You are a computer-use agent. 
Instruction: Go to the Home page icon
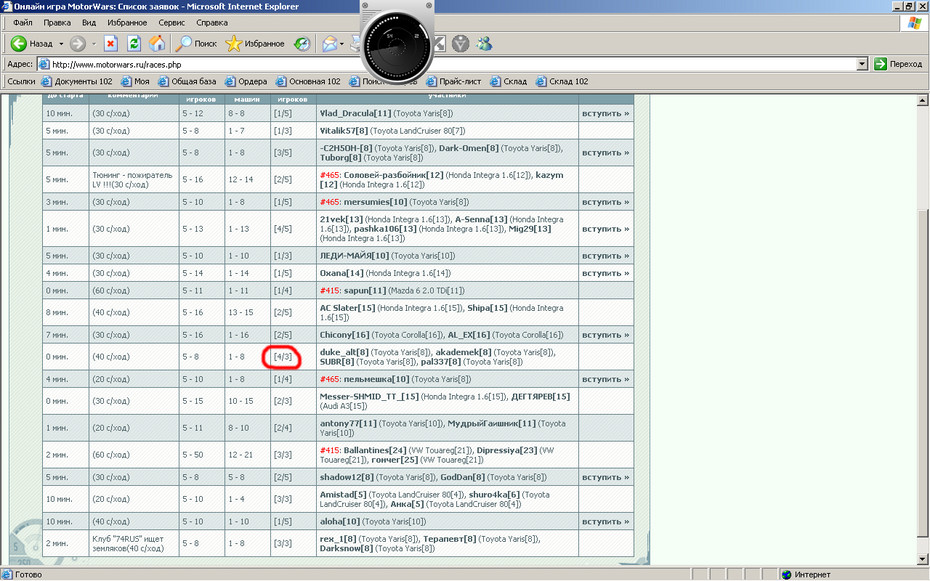point(157,43)
